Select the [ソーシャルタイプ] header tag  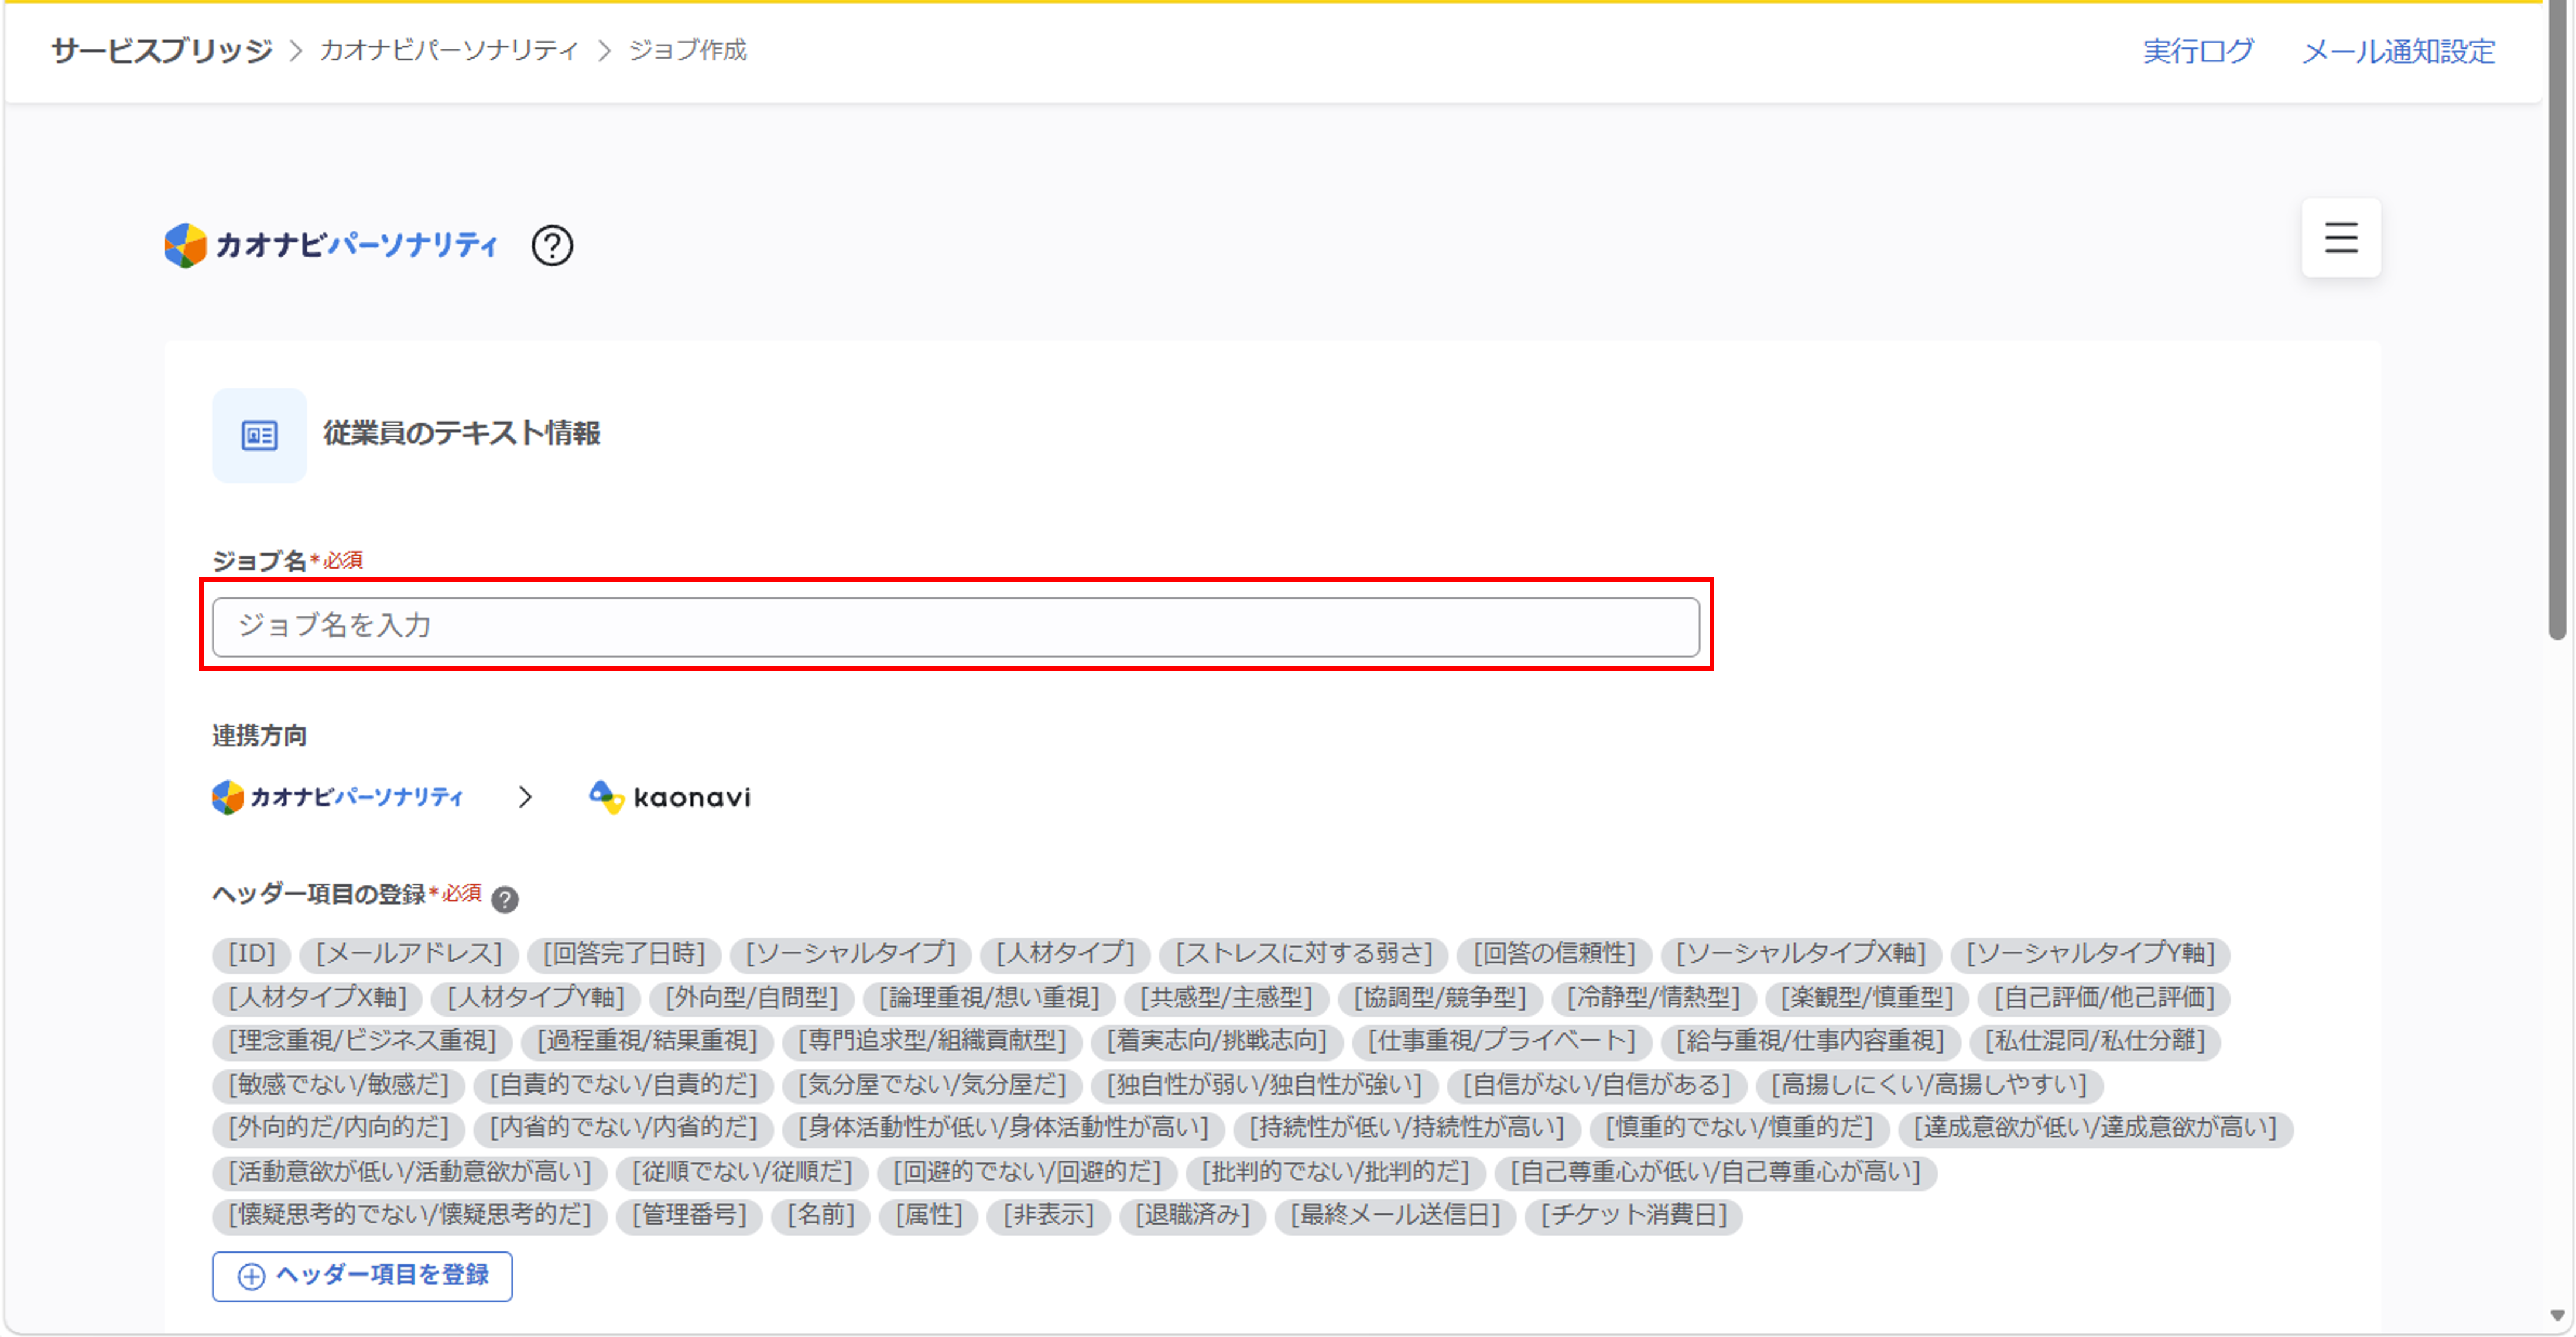851,954
